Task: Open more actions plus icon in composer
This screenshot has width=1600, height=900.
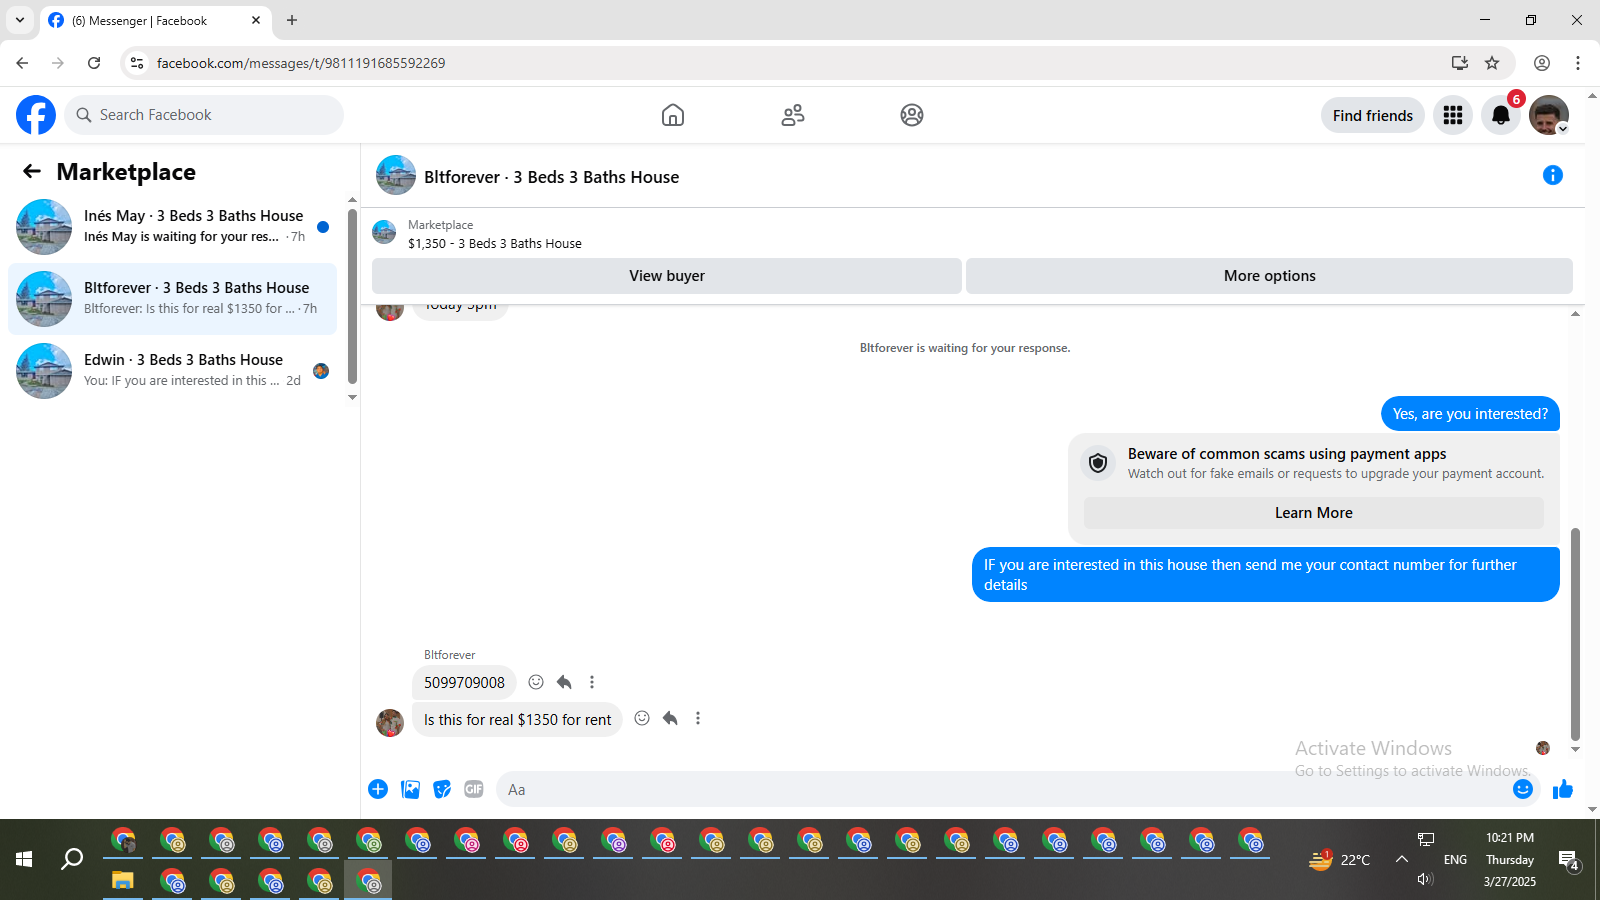Action: pos(378,789)
